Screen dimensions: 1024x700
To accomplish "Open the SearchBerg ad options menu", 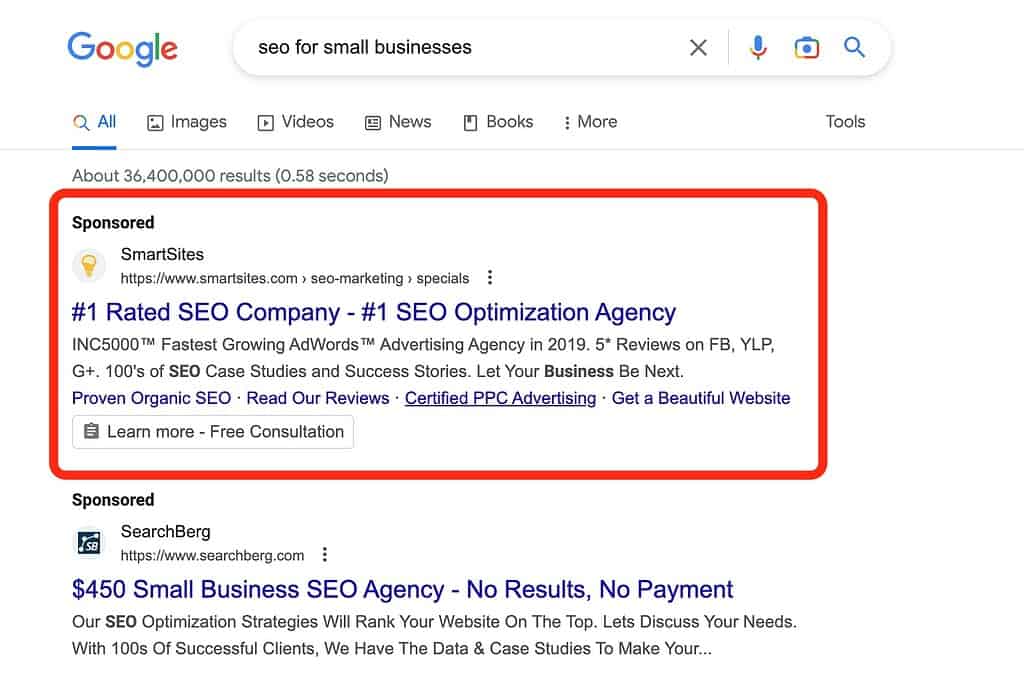I will click(x=324, y=555).
